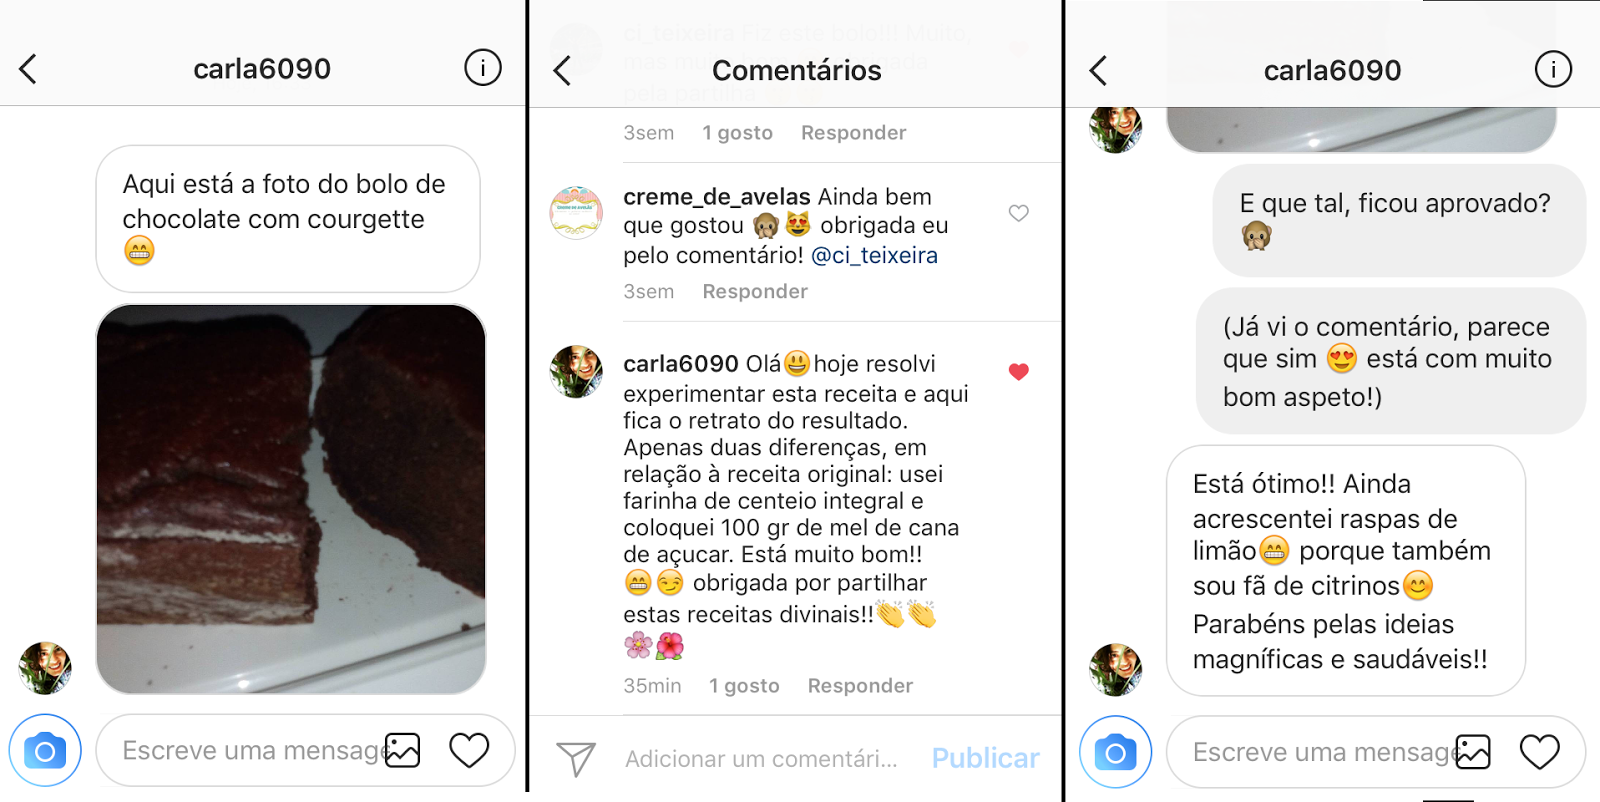Go back from Comentários screen
This screenshot has height=802, width=1600.
point(562,70)
